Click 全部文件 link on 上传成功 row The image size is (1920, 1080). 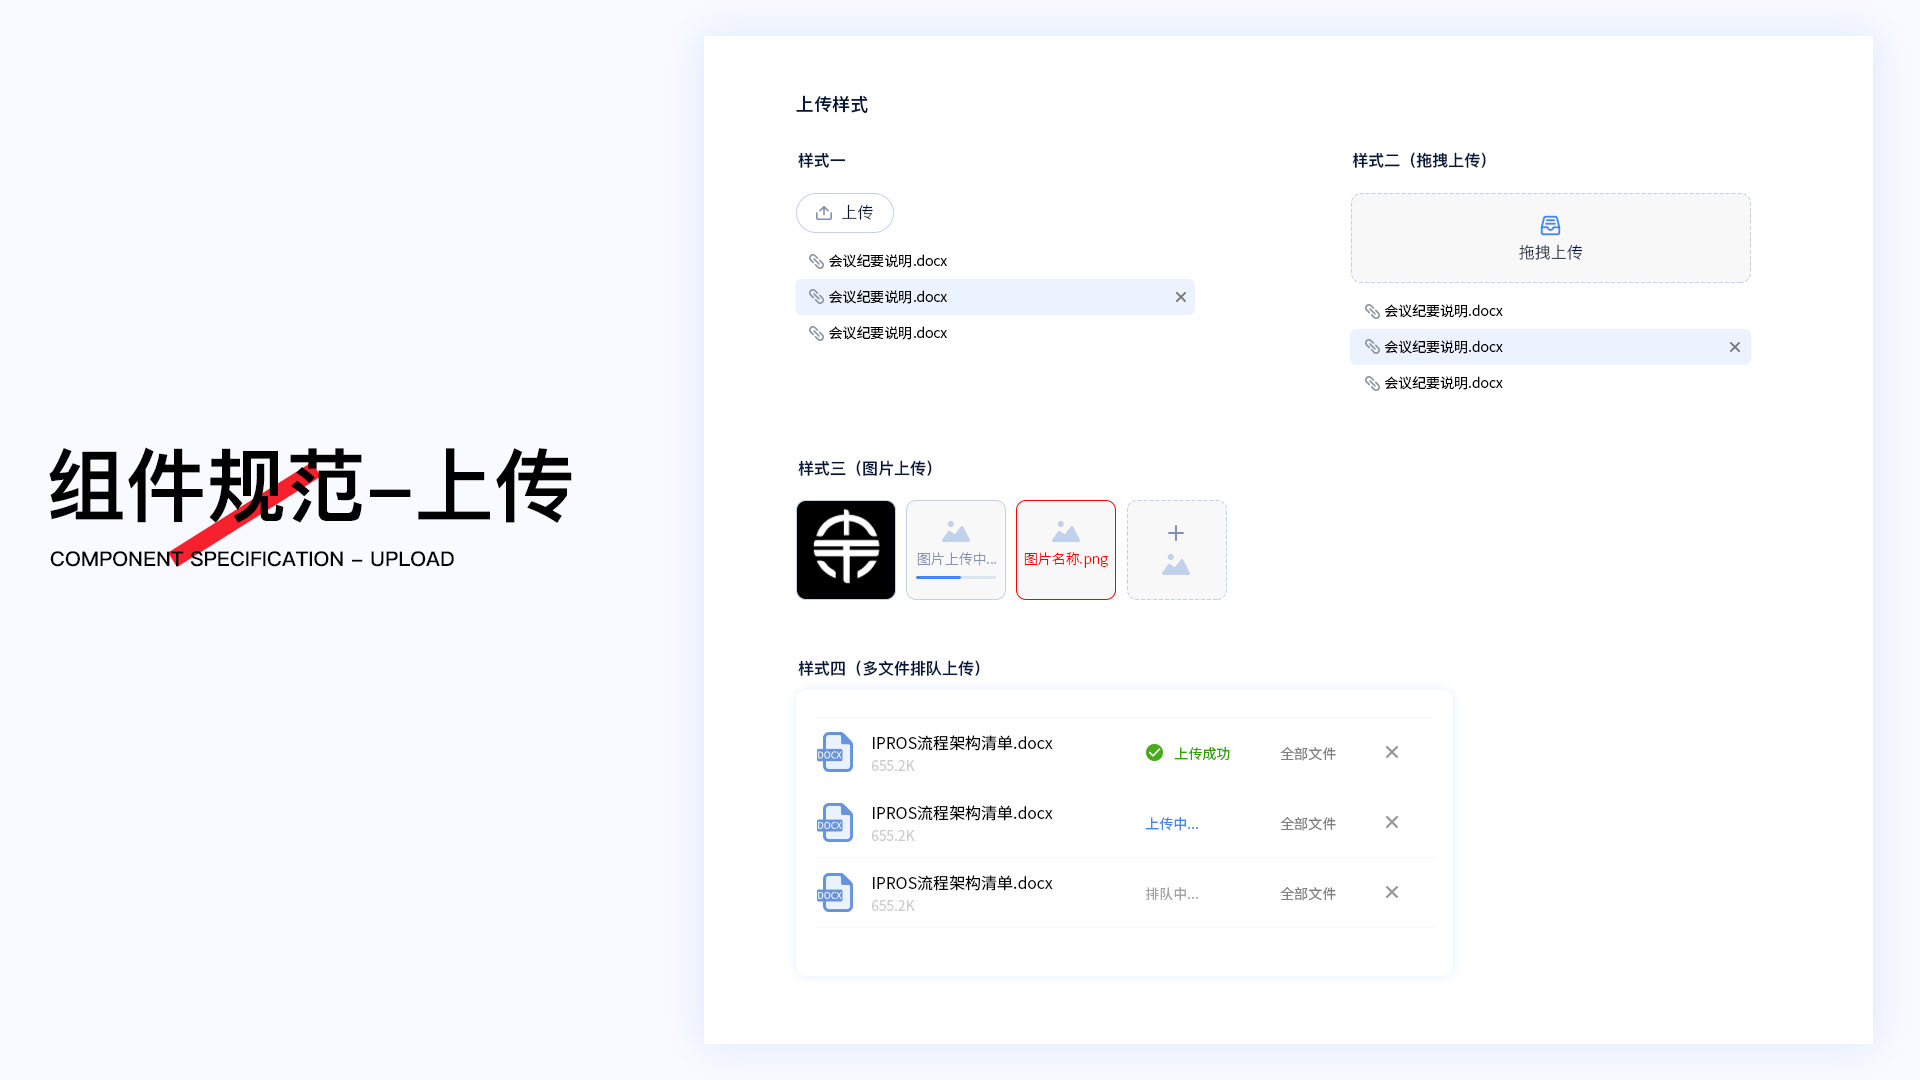(x=1307, y=754)
